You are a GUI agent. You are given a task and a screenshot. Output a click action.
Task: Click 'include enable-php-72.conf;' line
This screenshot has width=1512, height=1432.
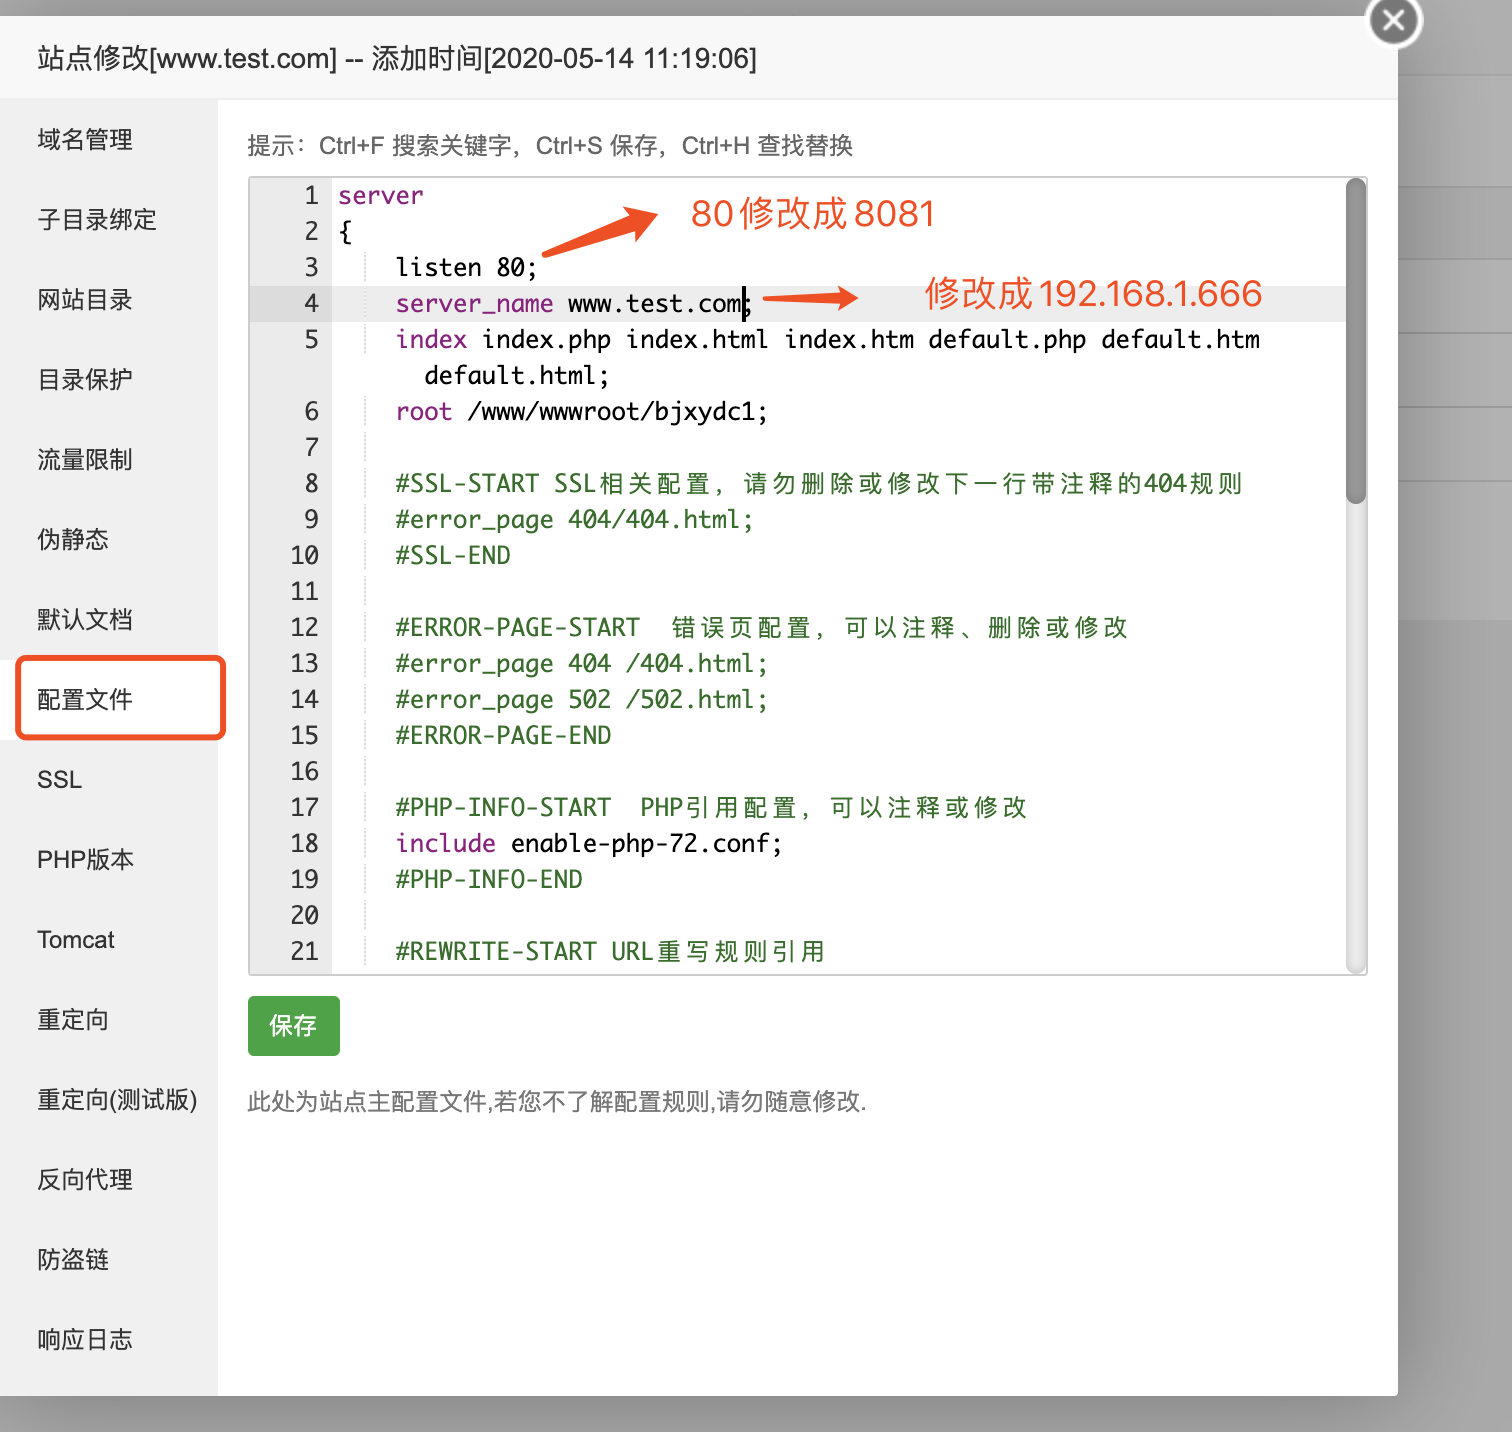pyautogui.click(x=589, y=844)
